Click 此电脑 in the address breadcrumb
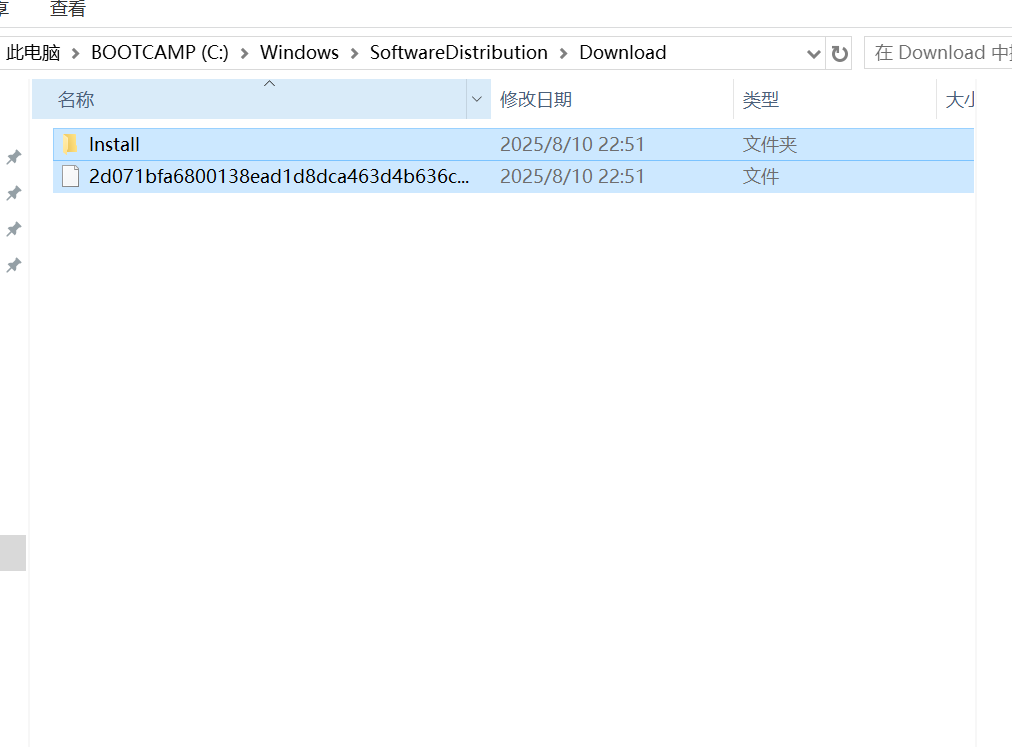The image size is (1012, 747). [x=33, y=52]
